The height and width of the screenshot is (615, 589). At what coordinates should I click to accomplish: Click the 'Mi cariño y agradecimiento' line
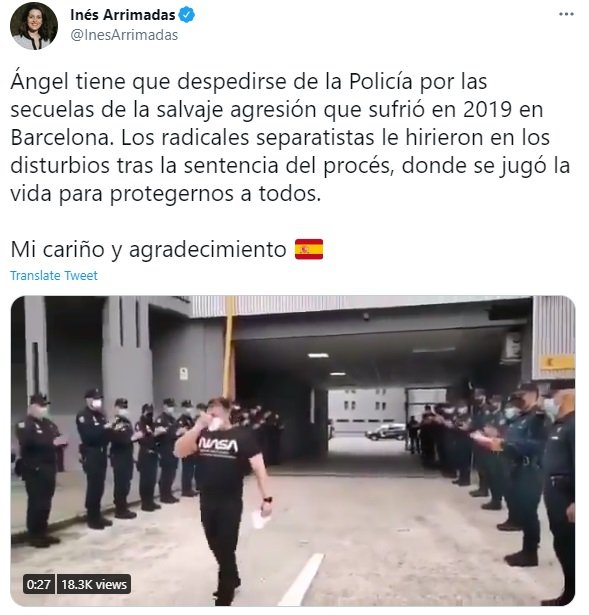pos(148,249)
